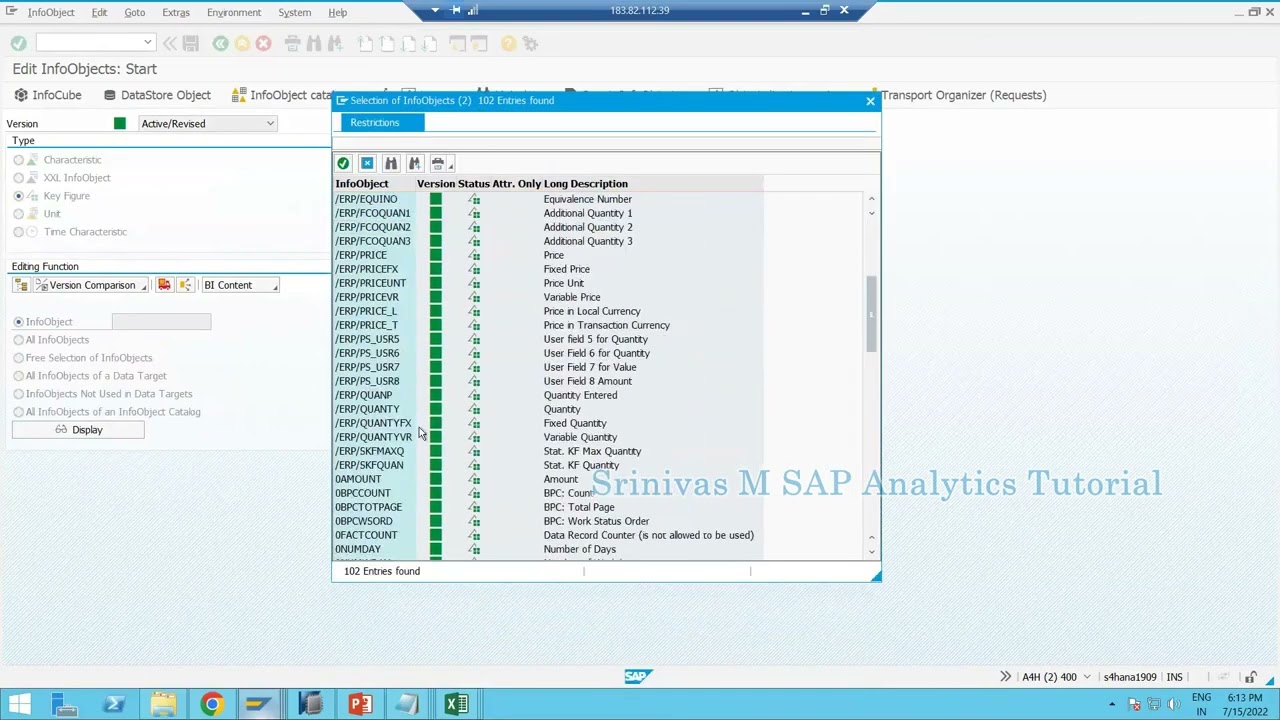
Task: Click the Display button
Action: point(78,430)
